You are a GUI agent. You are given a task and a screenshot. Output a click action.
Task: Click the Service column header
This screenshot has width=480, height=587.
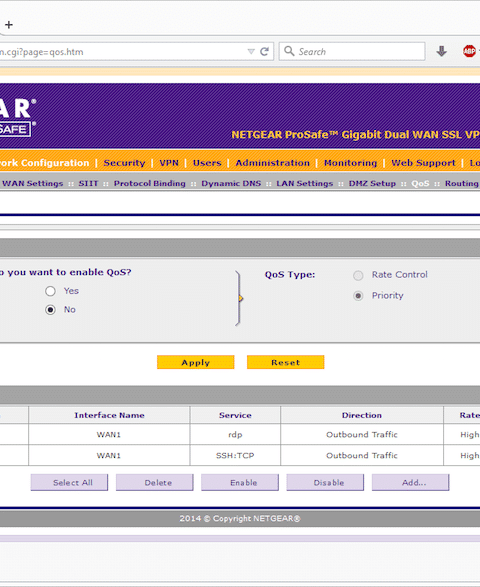[235, 415]
